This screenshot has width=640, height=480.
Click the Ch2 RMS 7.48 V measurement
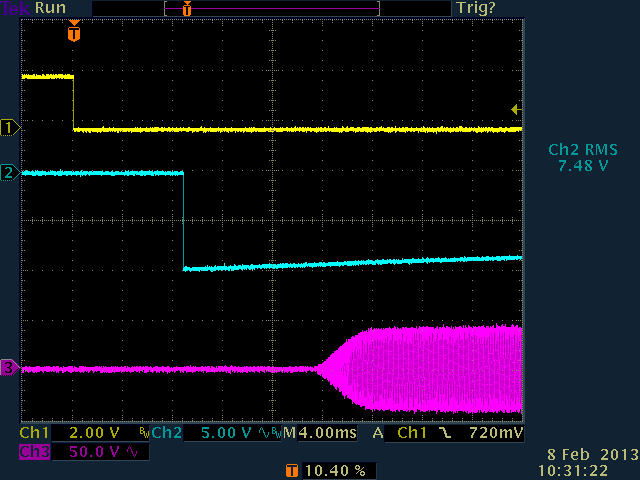point(583,158)
